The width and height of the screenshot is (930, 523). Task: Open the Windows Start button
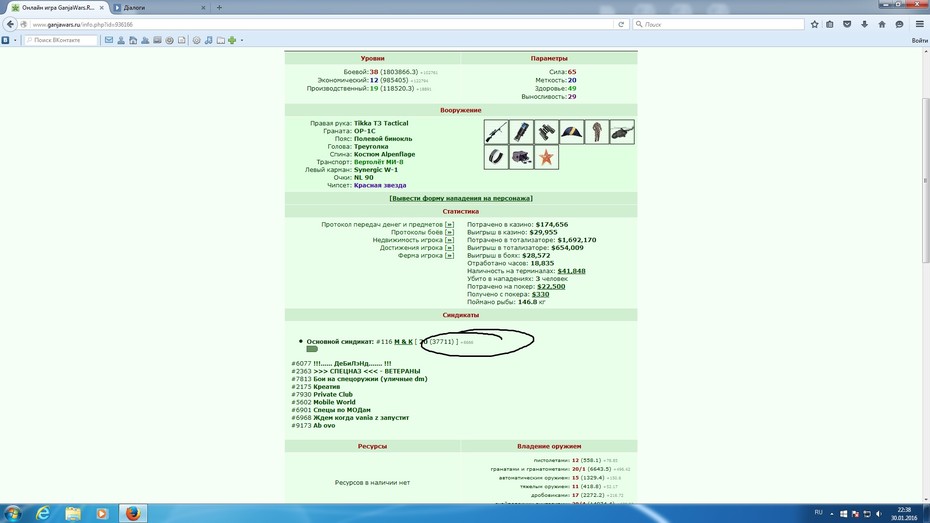pyautogui.click(x=13, y=513)
